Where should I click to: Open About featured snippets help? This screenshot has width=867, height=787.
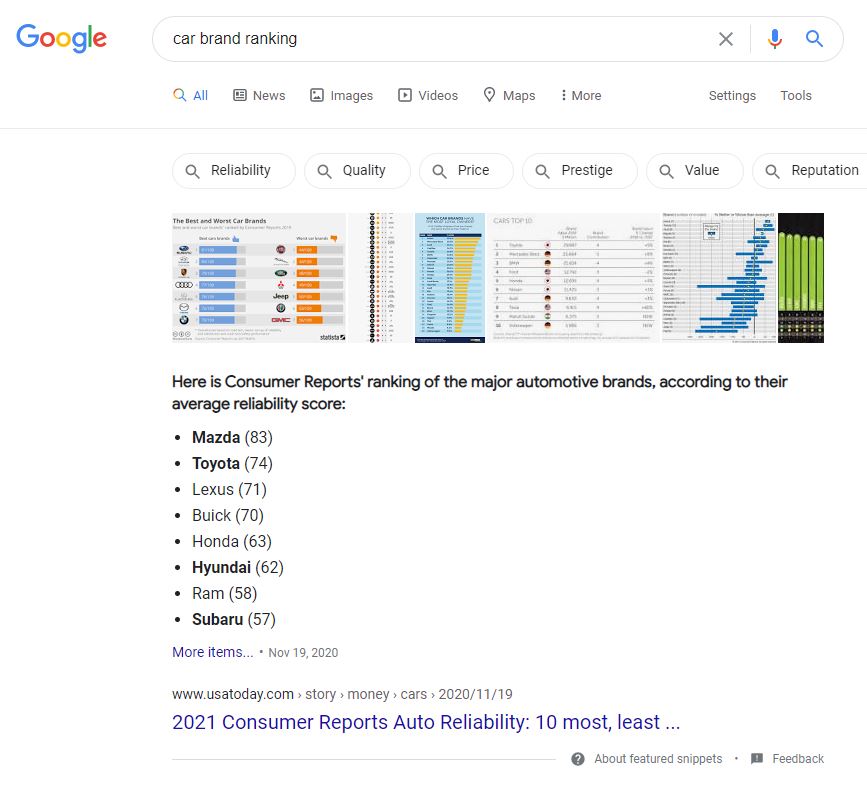tap(658, 759)
